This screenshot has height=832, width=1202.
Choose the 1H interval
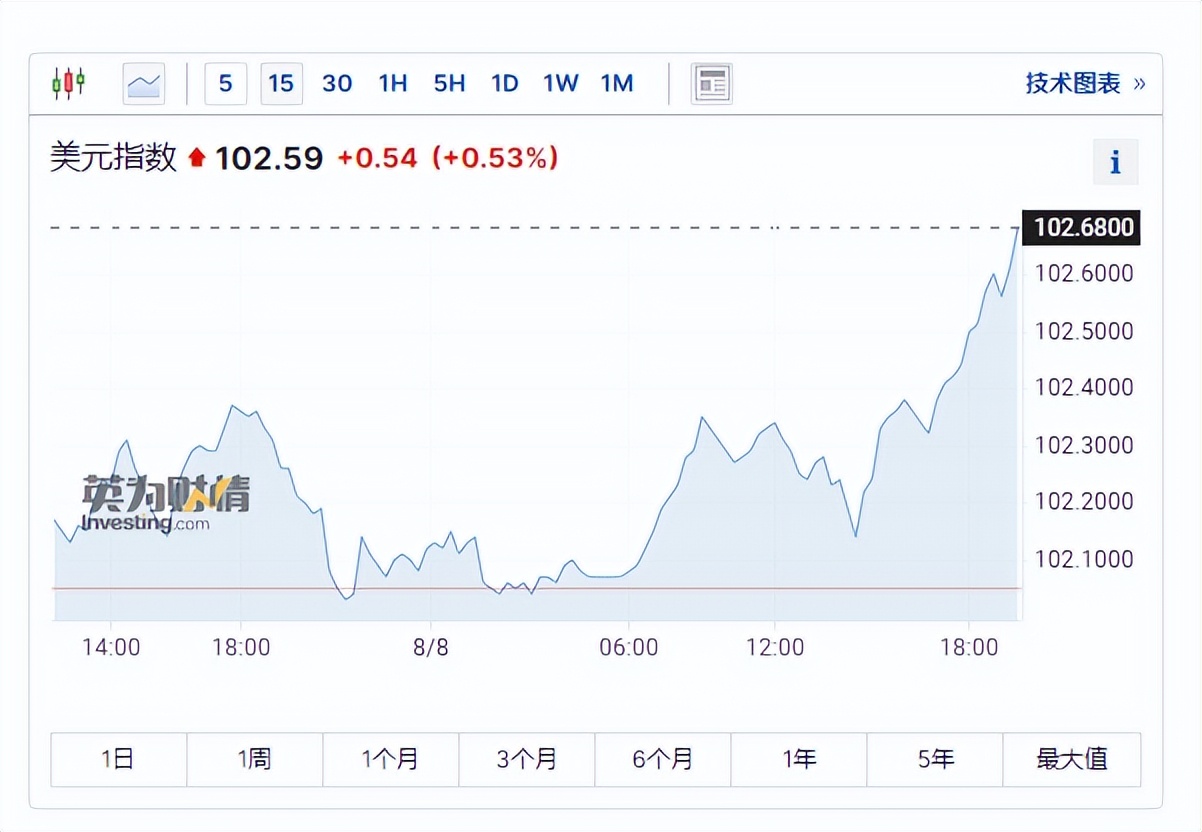393,83
